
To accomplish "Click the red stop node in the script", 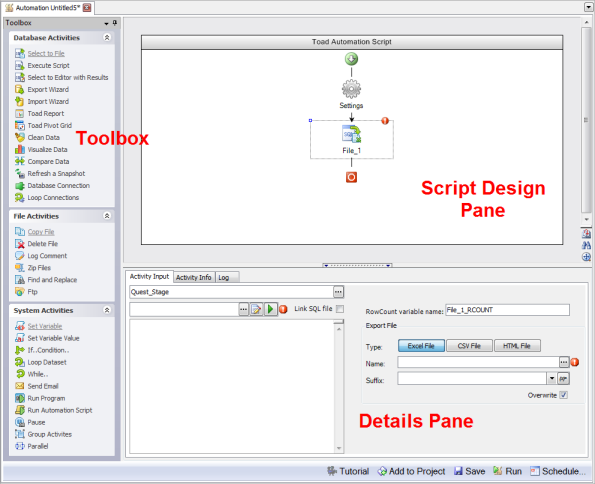I will [x=351, y=177].
